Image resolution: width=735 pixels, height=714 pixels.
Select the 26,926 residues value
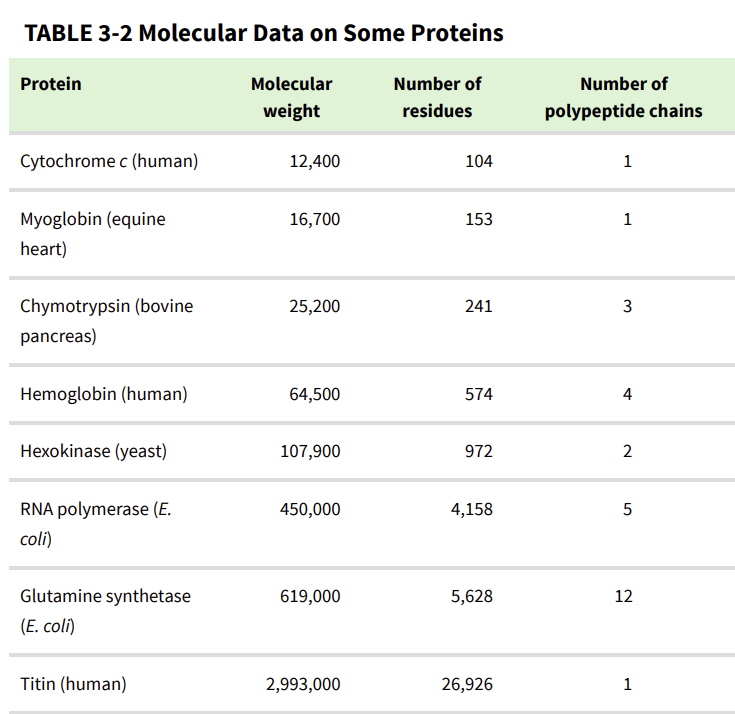[467, 684]
